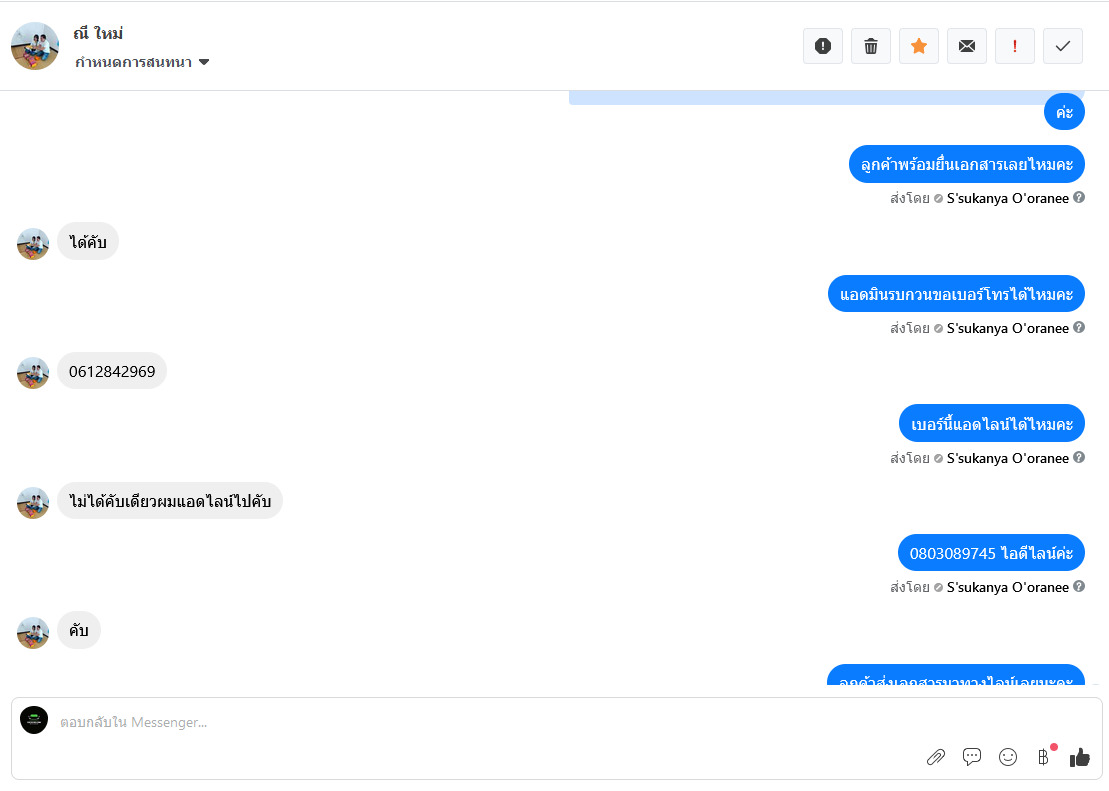Screen dimensions: 1109x791
Task: Click the help icon beside the first S'sukanya O'oranee
Action: (x=1079, y=198)
